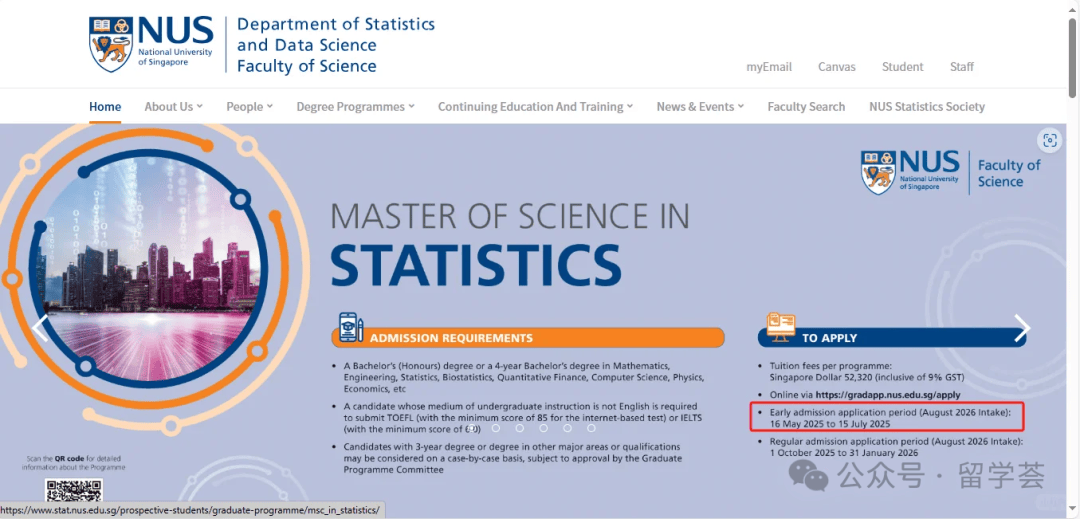Select the Home menu item
1080x519 pixels.
tap(105, 107)
